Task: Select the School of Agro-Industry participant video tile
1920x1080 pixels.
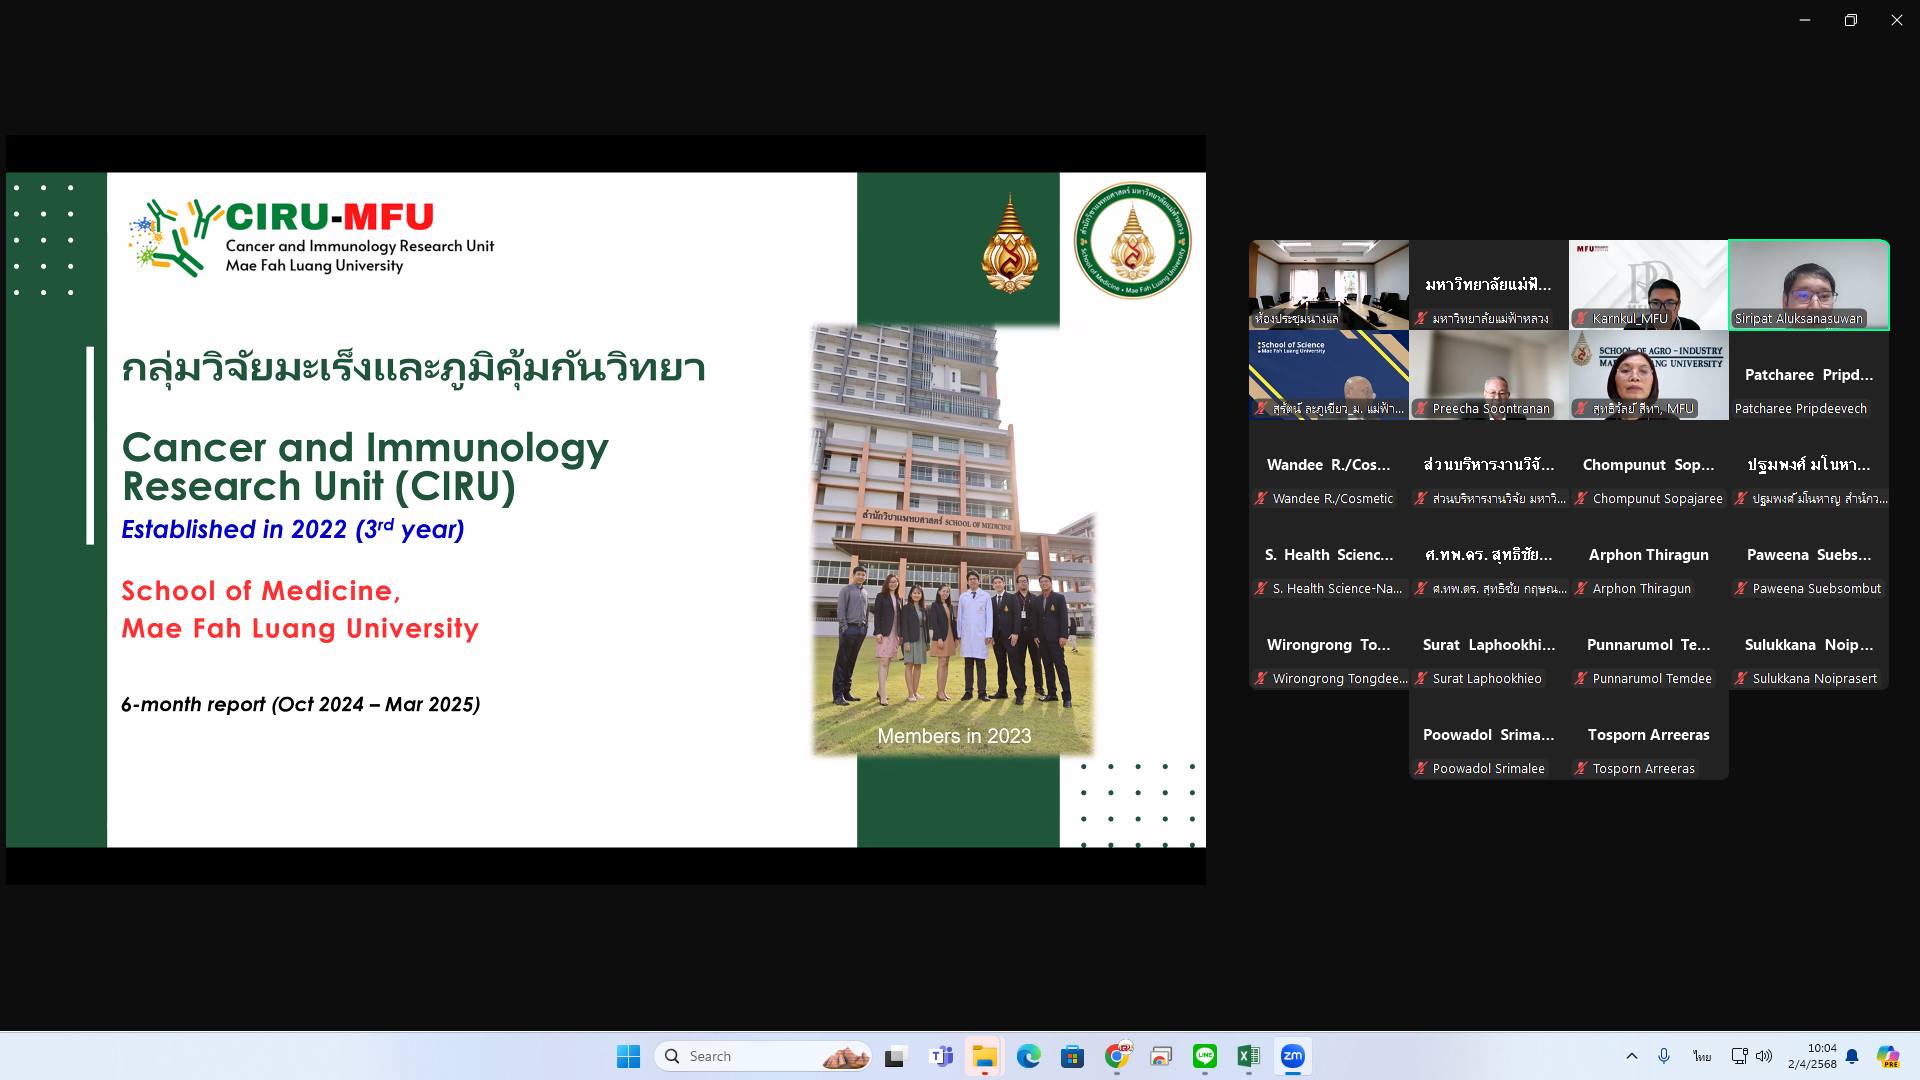Action: point(1649,375)
